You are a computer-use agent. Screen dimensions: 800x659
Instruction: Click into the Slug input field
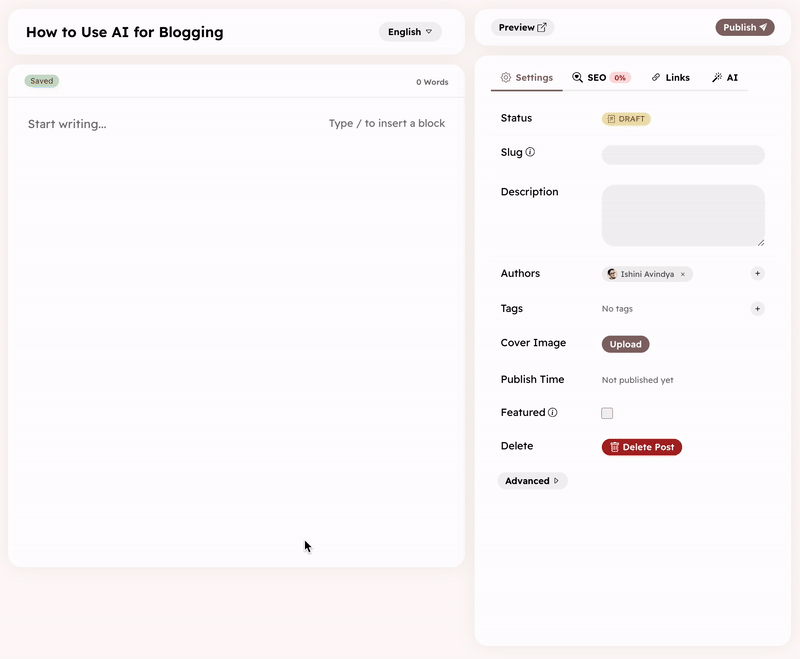coord(683,155)
